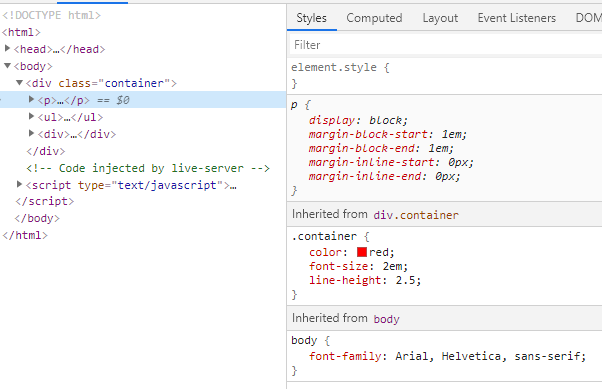
Task: Follow the body inherited-from link
Action: point(387,319)
